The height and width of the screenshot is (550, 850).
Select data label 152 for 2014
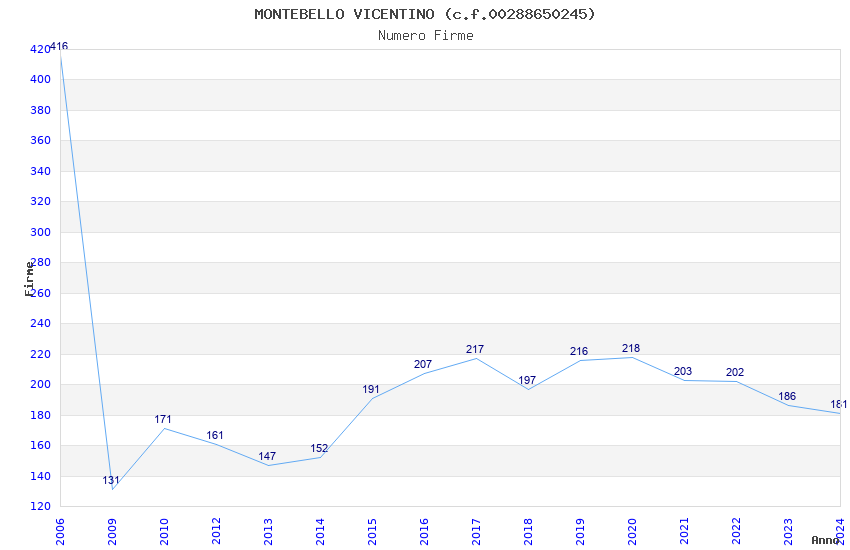319,449
